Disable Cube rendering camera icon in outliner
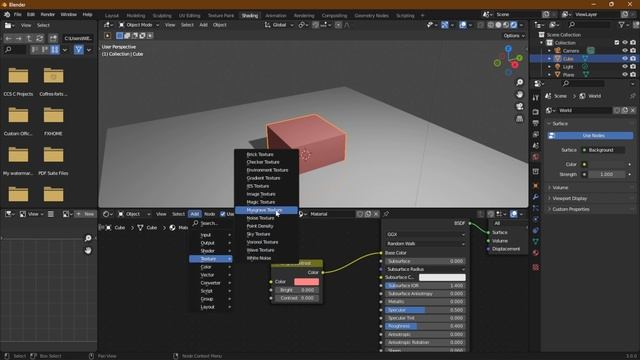The height and width of the screenshot is (360, 640). pos(633,59)
